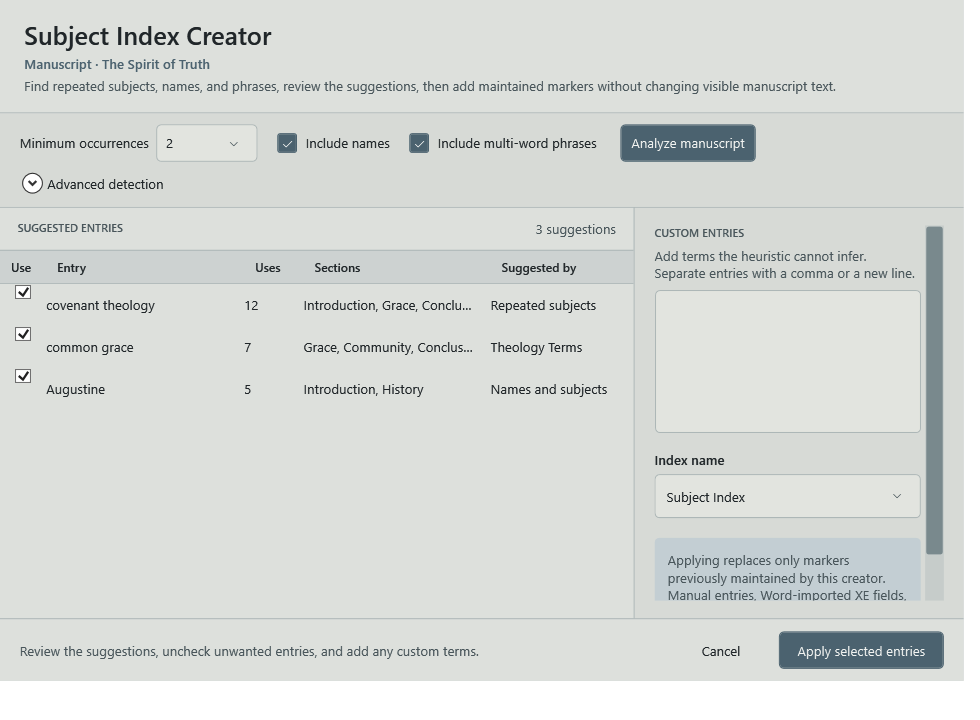Click the 5 uses value

248,389
